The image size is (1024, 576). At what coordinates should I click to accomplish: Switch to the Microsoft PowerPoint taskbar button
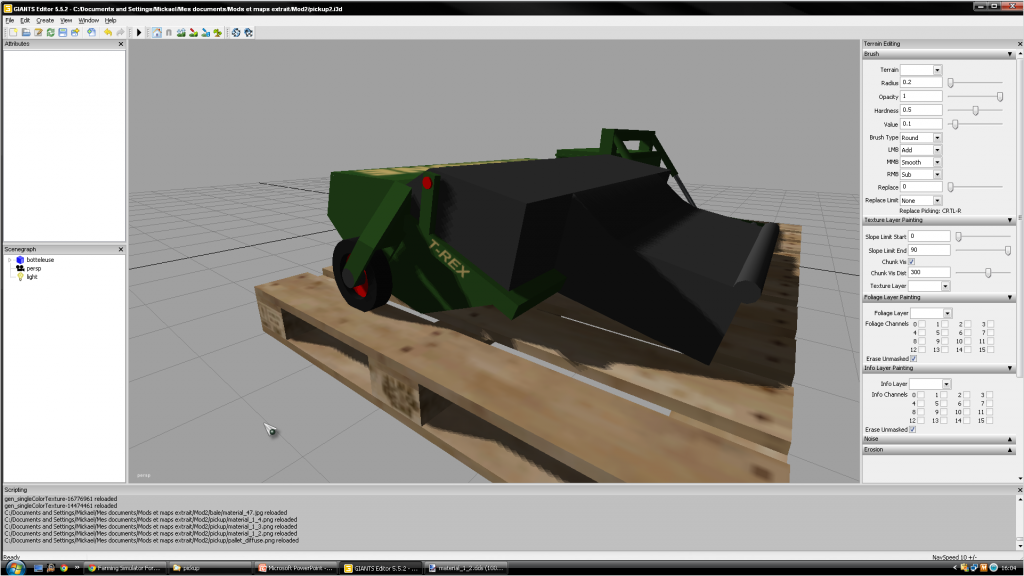click(296, 568)
